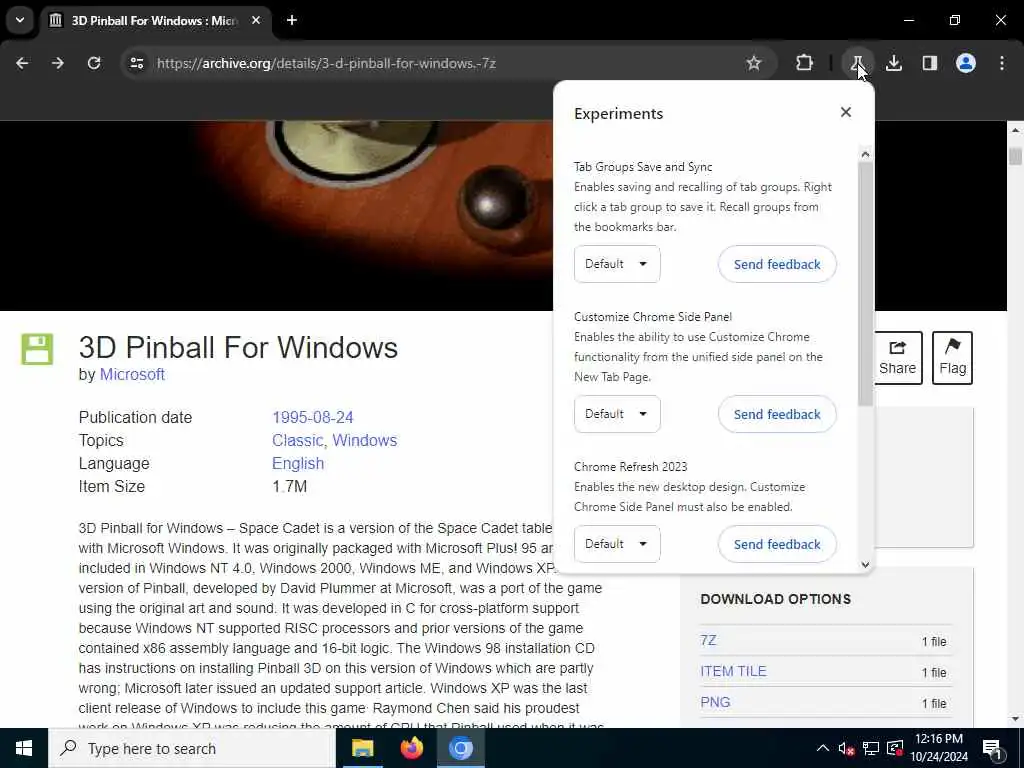Launch Firefox from the taskbar
The width and height of the screenshot is (1024, 768).
click(411, 748)
